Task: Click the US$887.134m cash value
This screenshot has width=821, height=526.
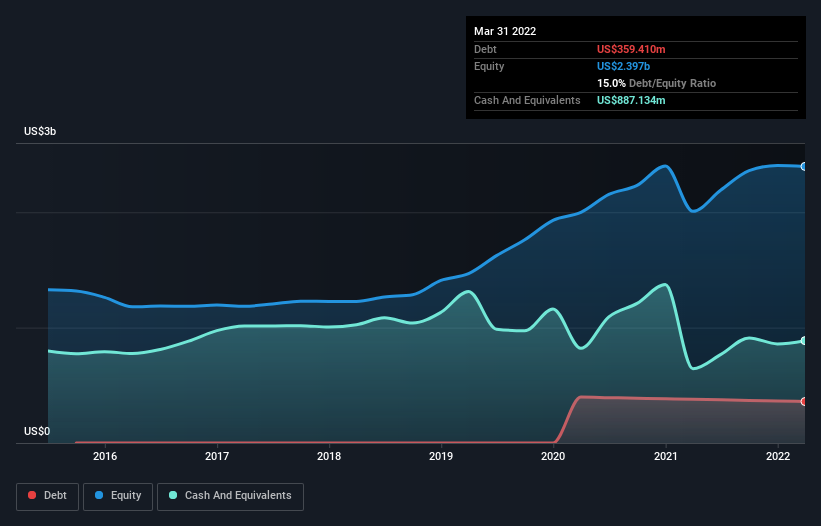Action: pyautogui.click(x=631, y=100)
